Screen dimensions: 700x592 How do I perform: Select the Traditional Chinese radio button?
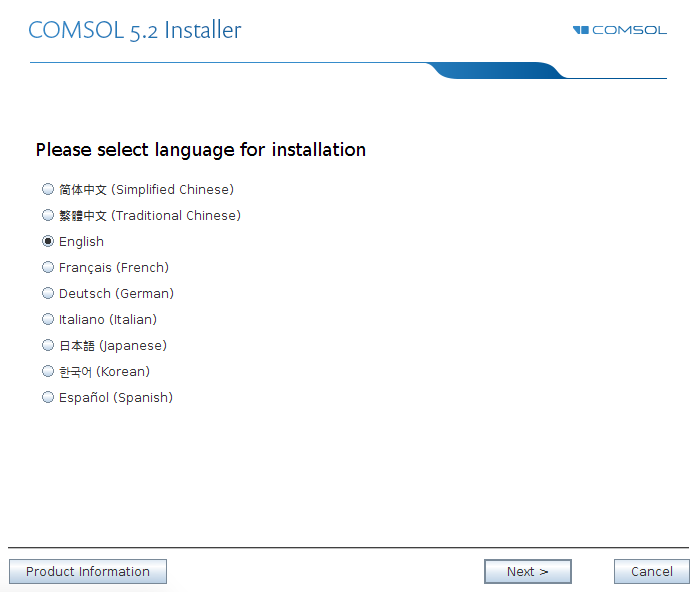tap(48, 215)
